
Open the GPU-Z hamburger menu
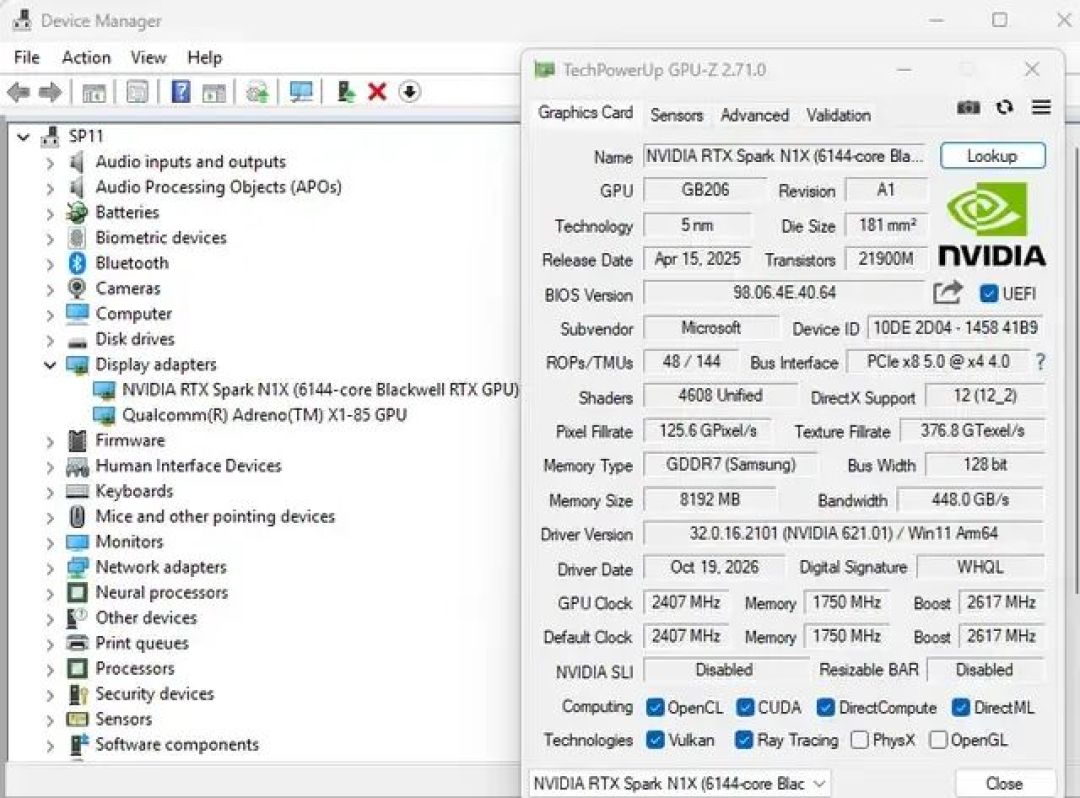[x=1041, y=107]
